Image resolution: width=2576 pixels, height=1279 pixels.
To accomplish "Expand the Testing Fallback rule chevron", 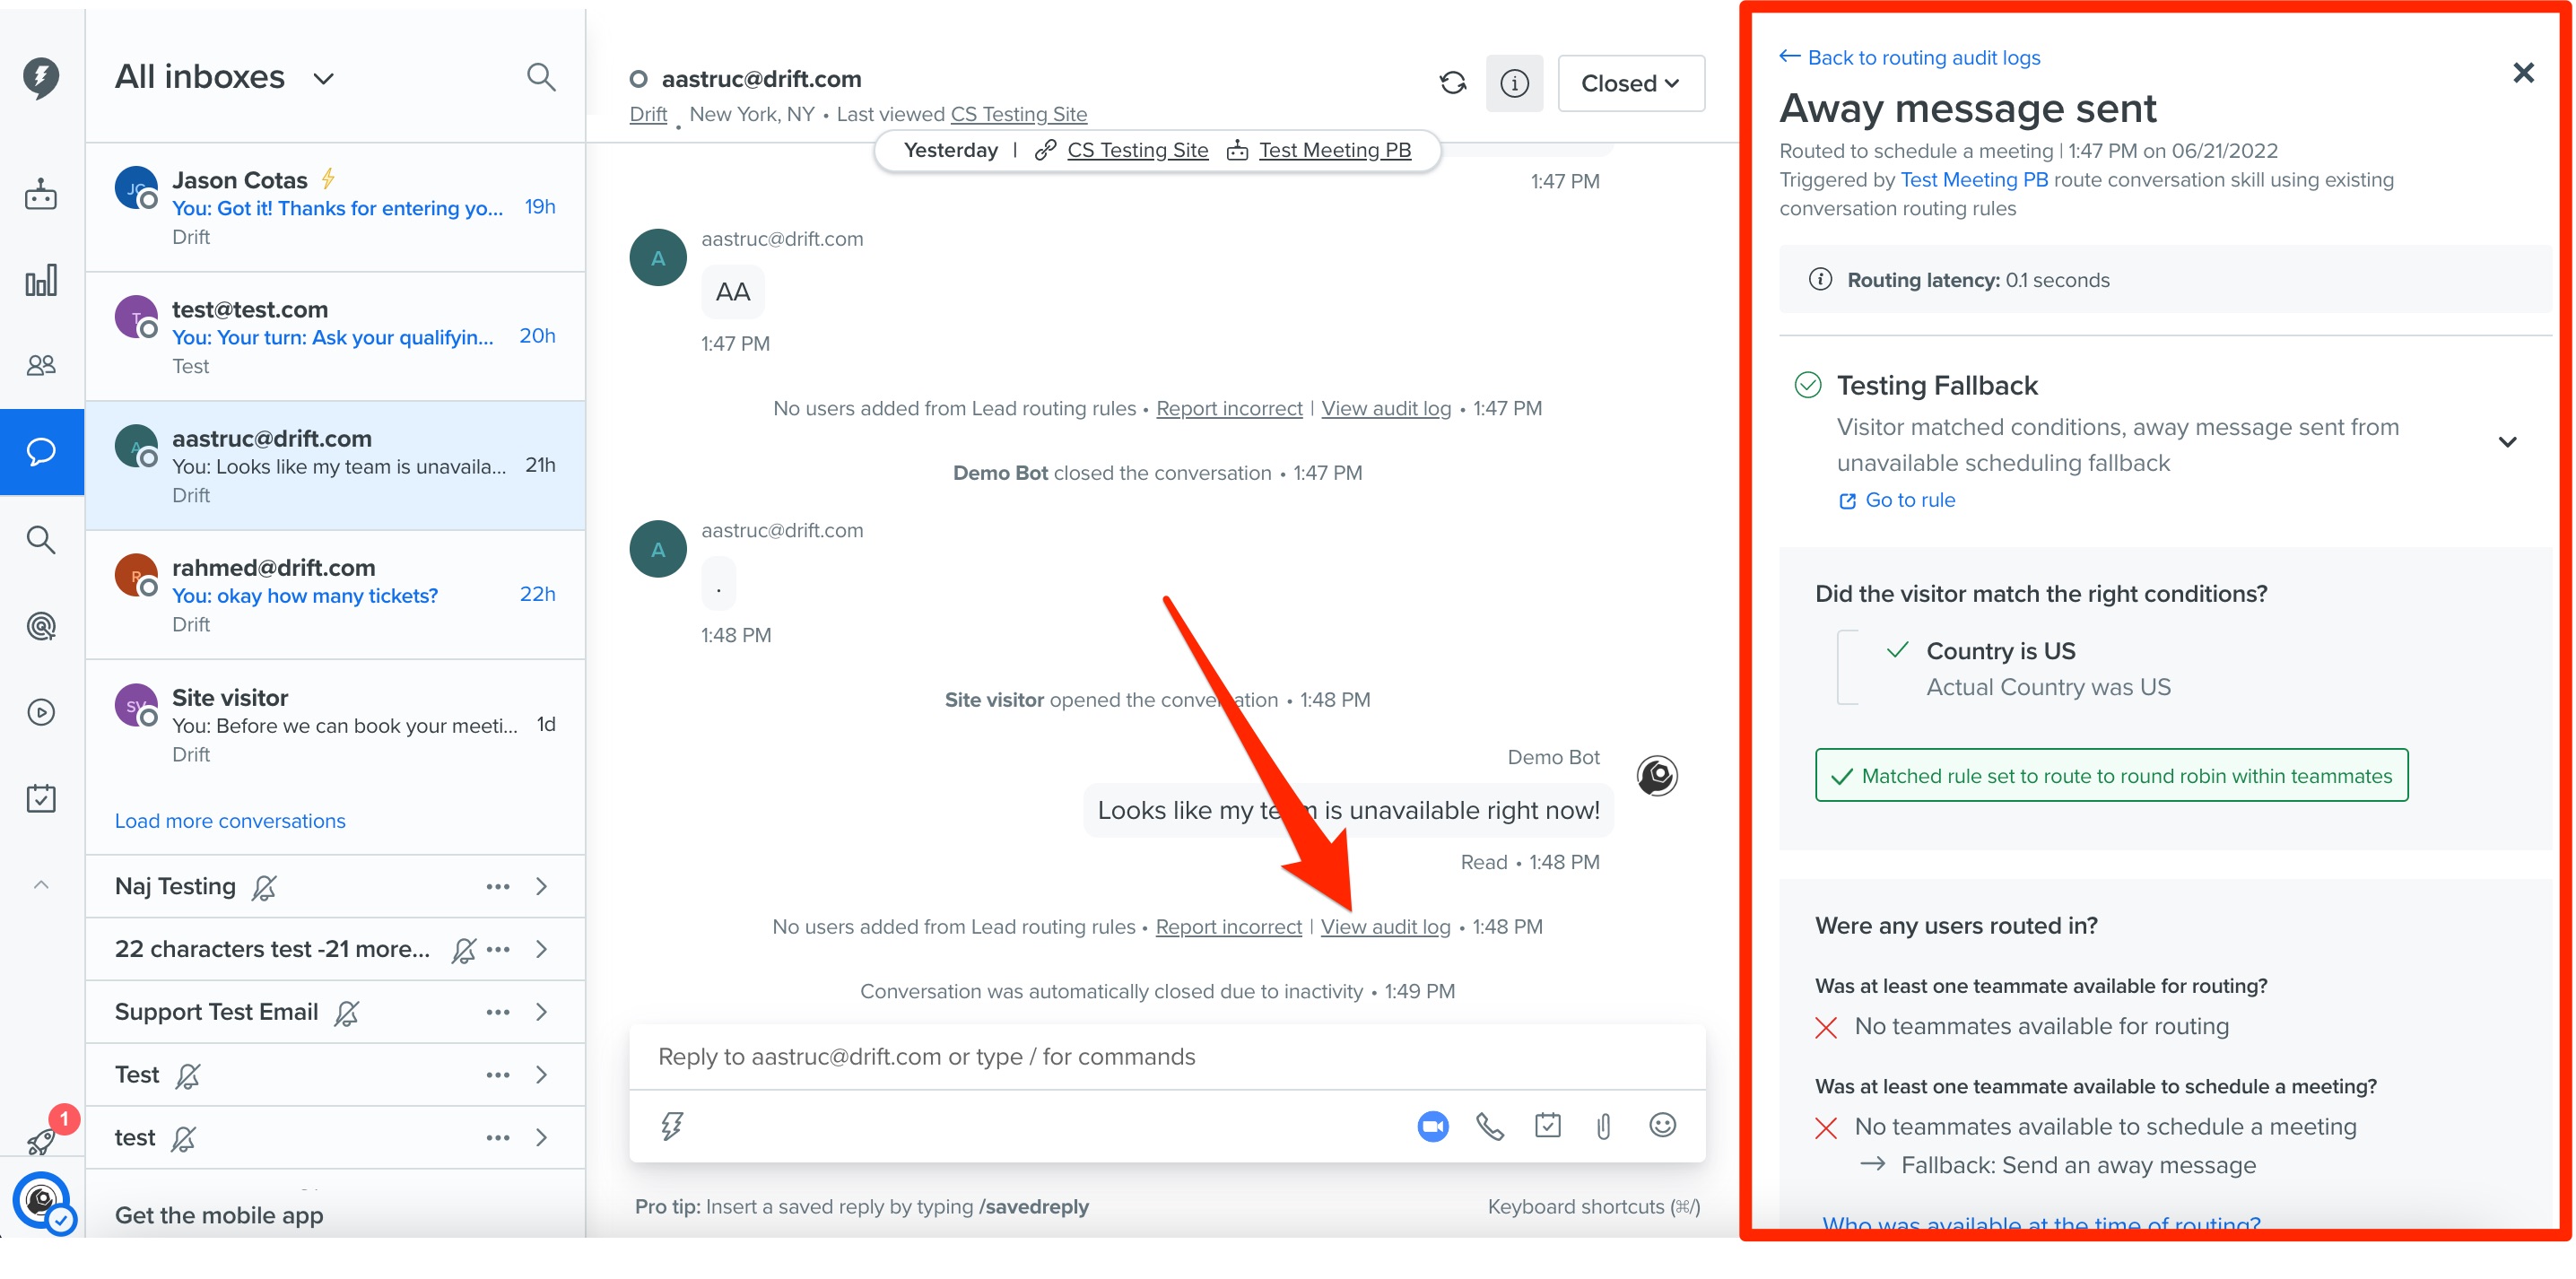I will click(2506, 442).
